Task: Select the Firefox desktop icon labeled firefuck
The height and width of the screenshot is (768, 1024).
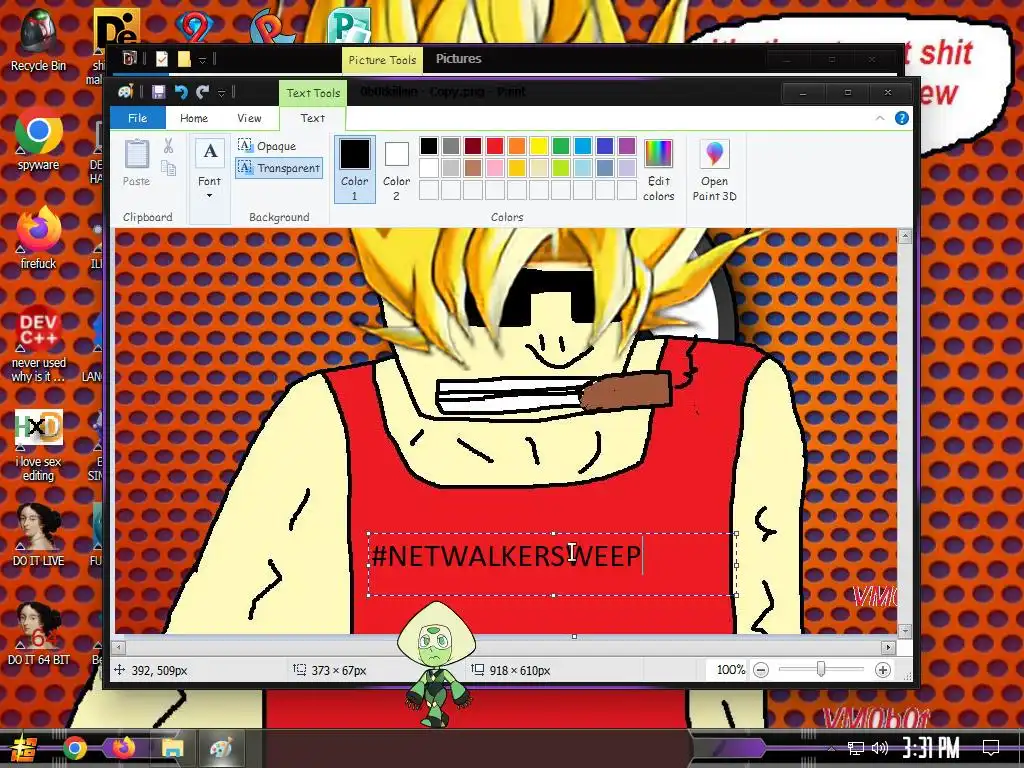Action: click(38, 238)
